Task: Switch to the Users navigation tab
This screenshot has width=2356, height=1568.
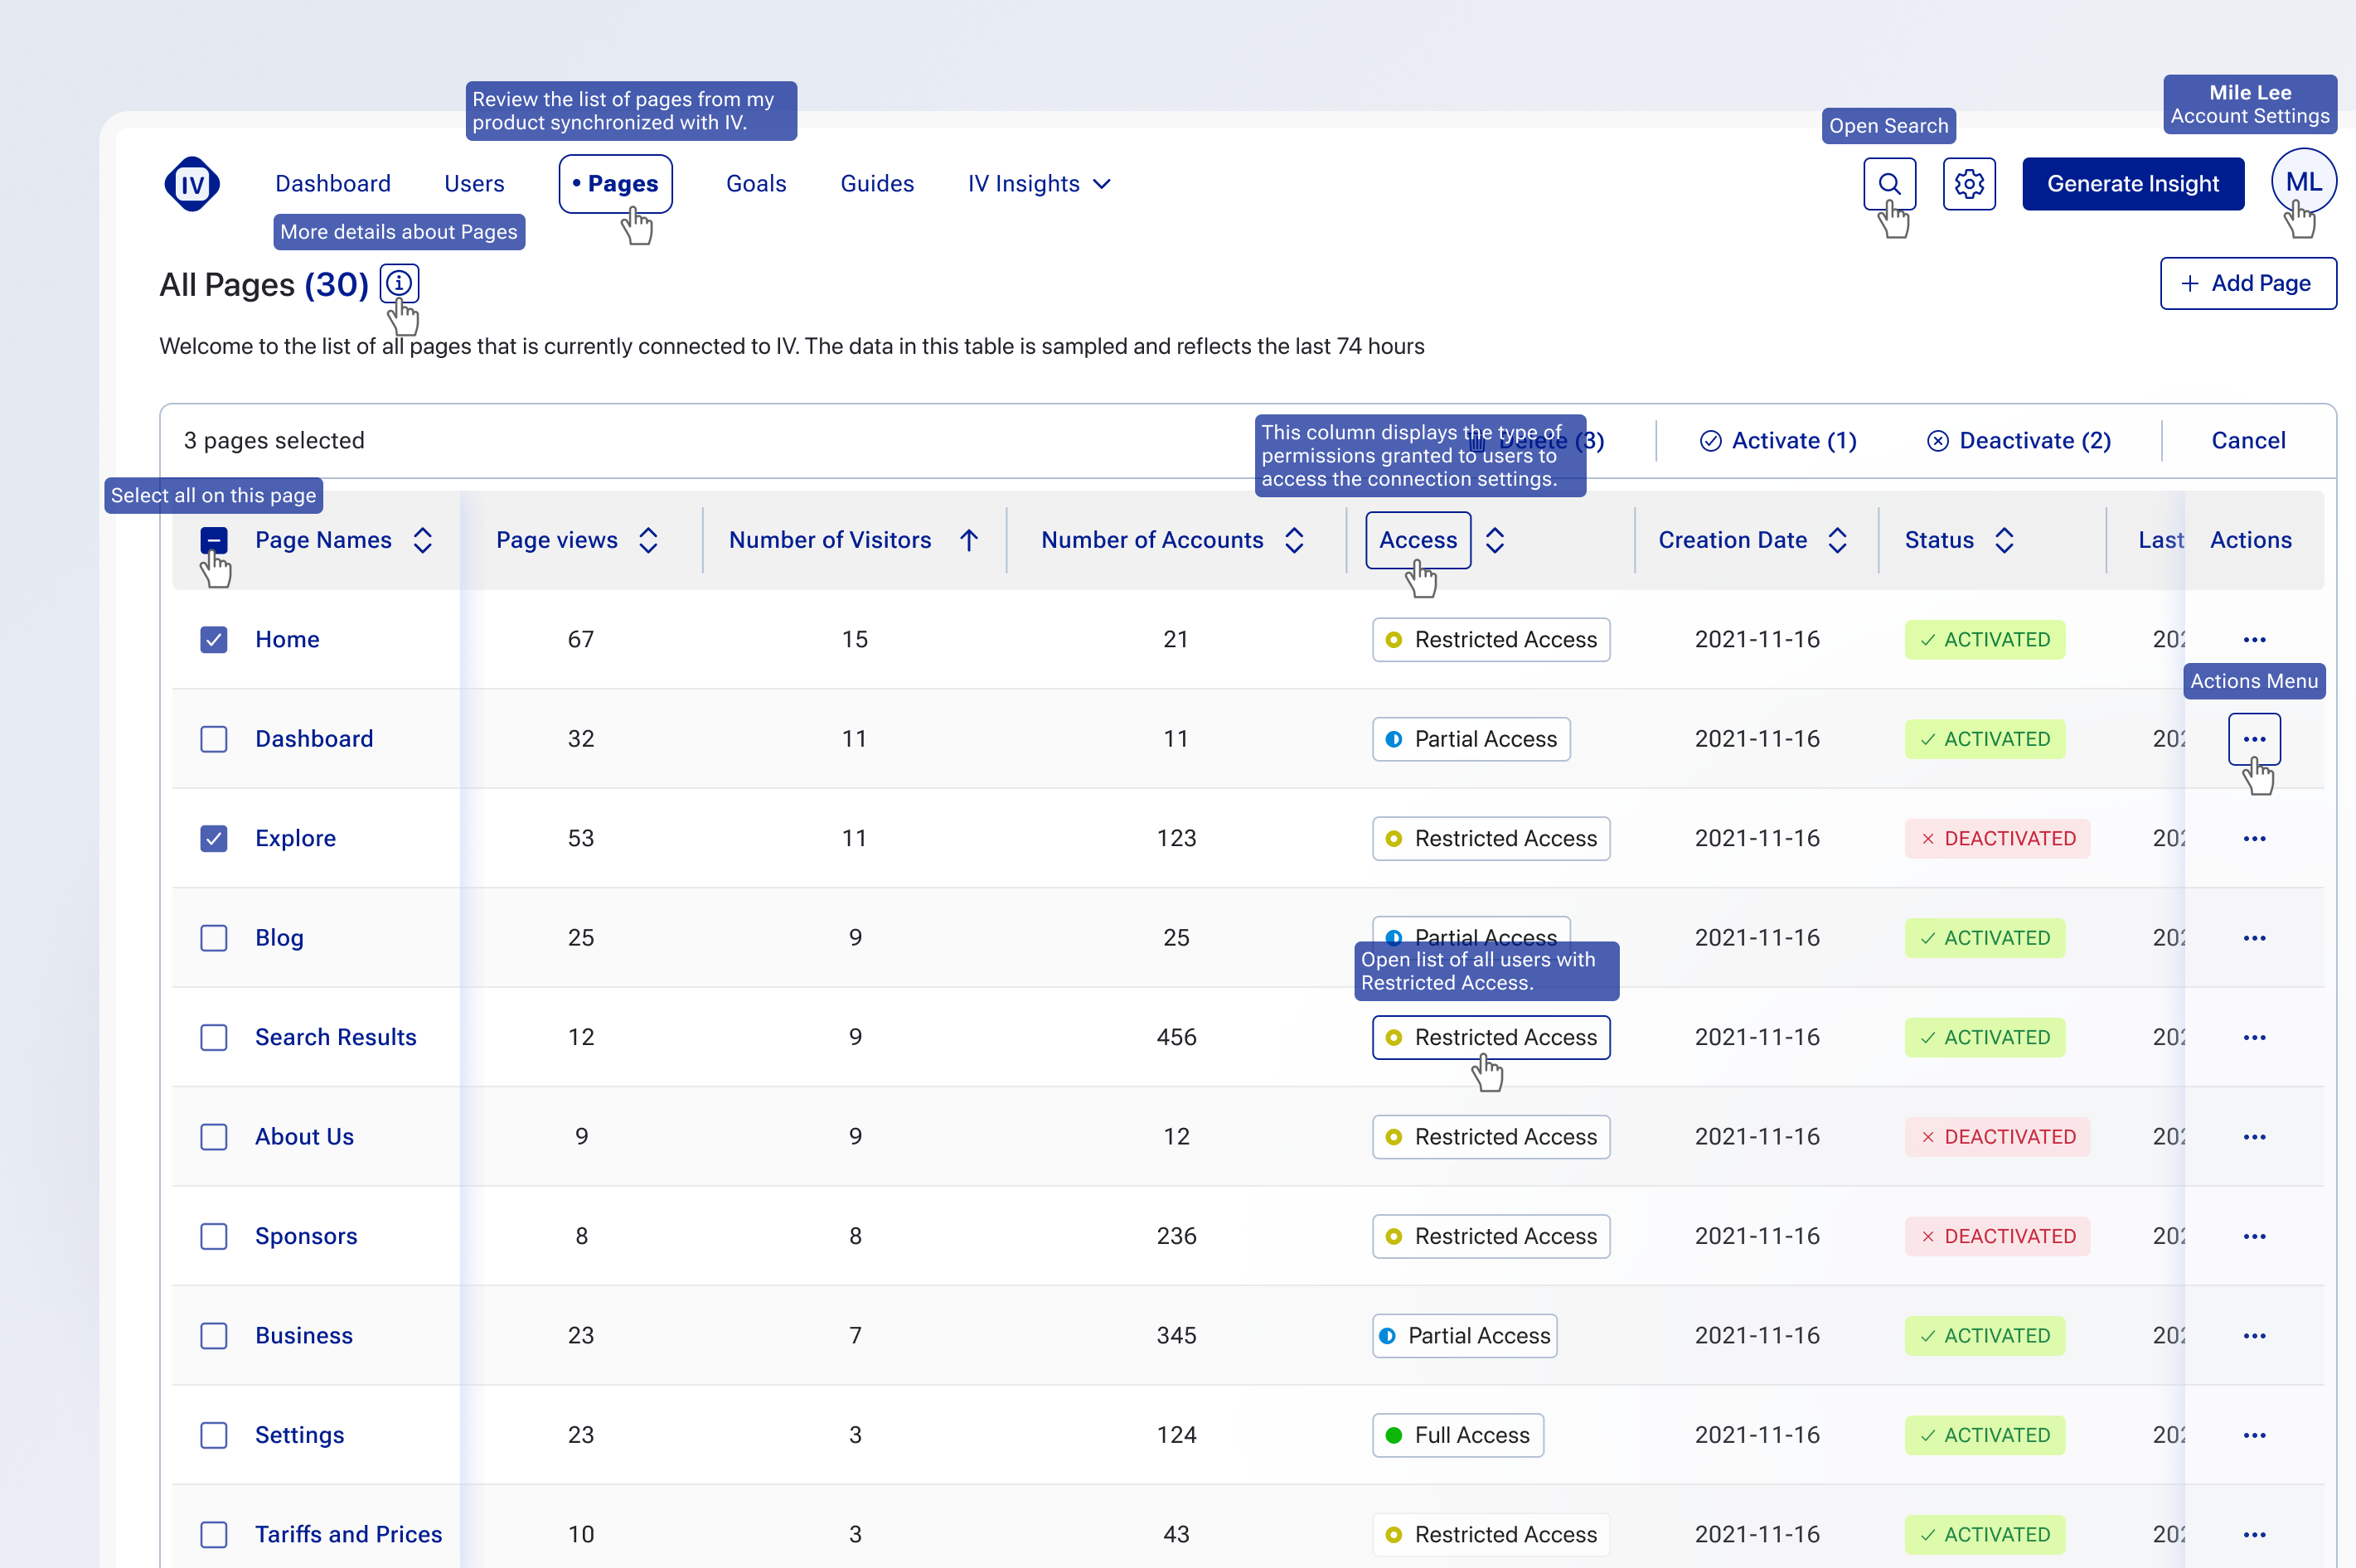Action: coord(474,183)
